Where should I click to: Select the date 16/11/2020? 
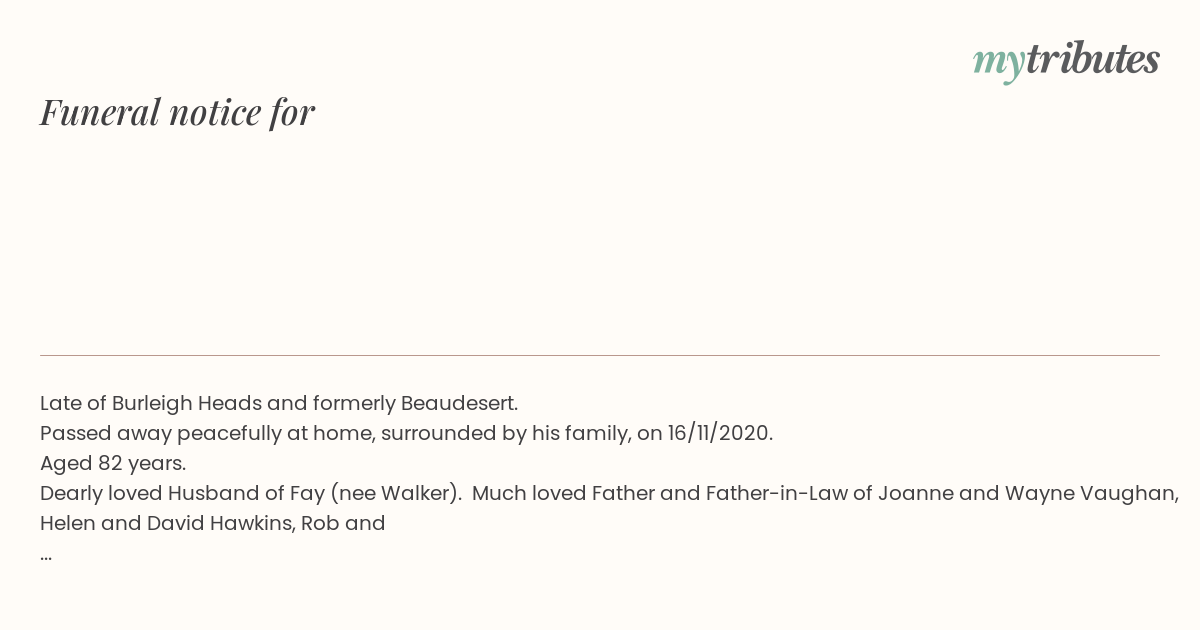click(x=718, y=434)
